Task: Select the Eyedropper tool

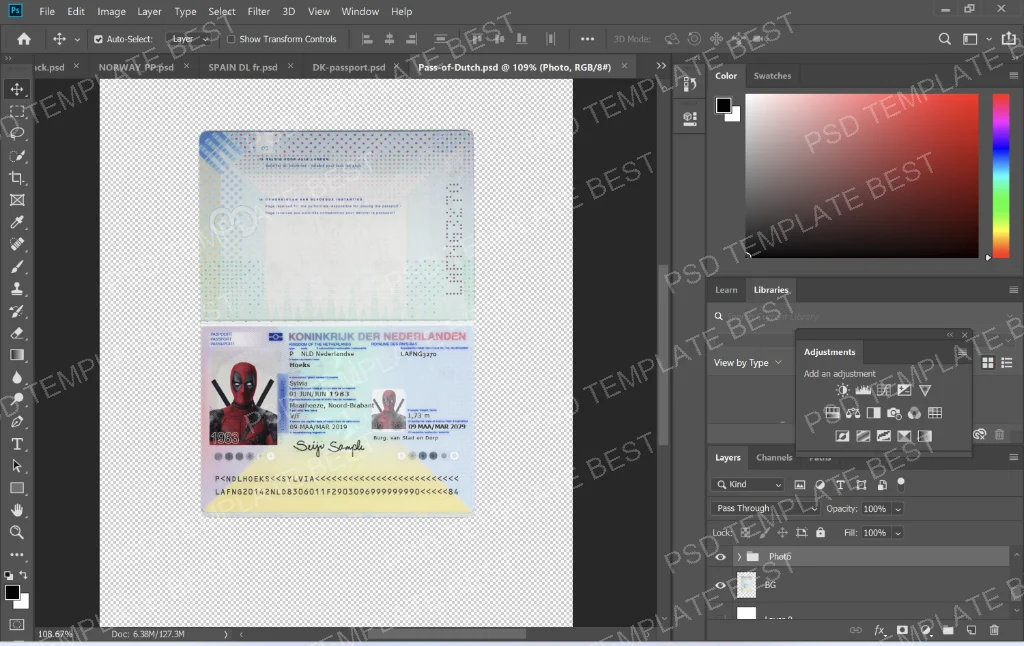Action: (17, 222)
